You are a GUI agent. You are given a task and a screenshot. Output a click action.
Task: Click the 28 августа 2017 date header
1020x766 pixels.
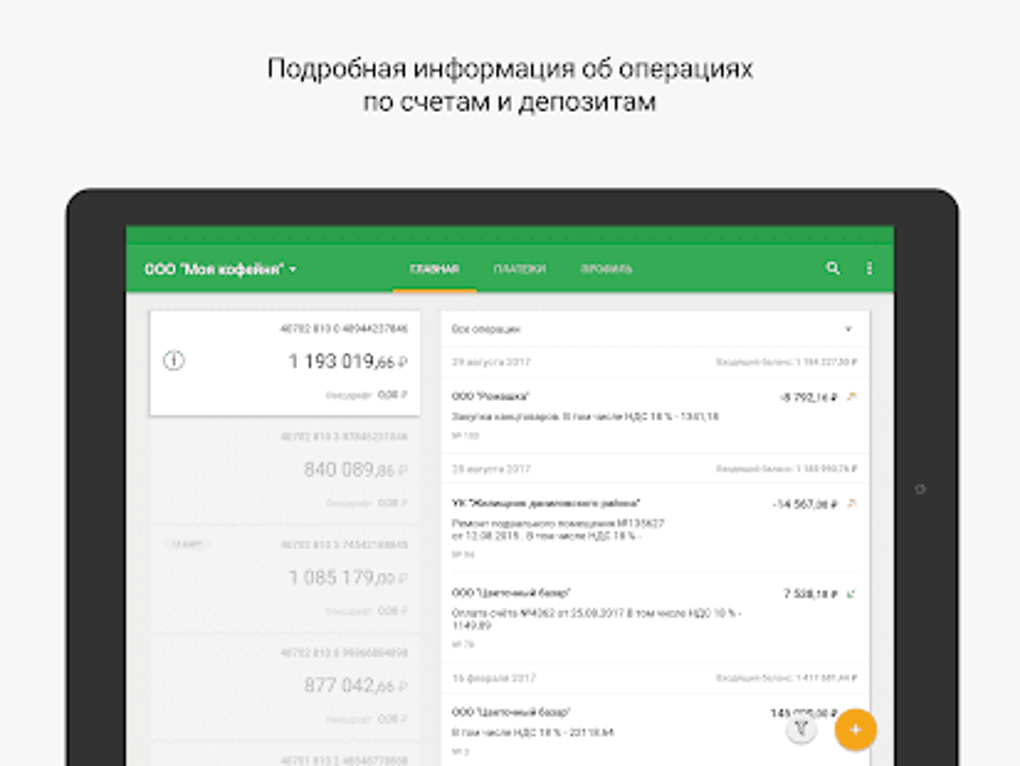pos(491,469)
